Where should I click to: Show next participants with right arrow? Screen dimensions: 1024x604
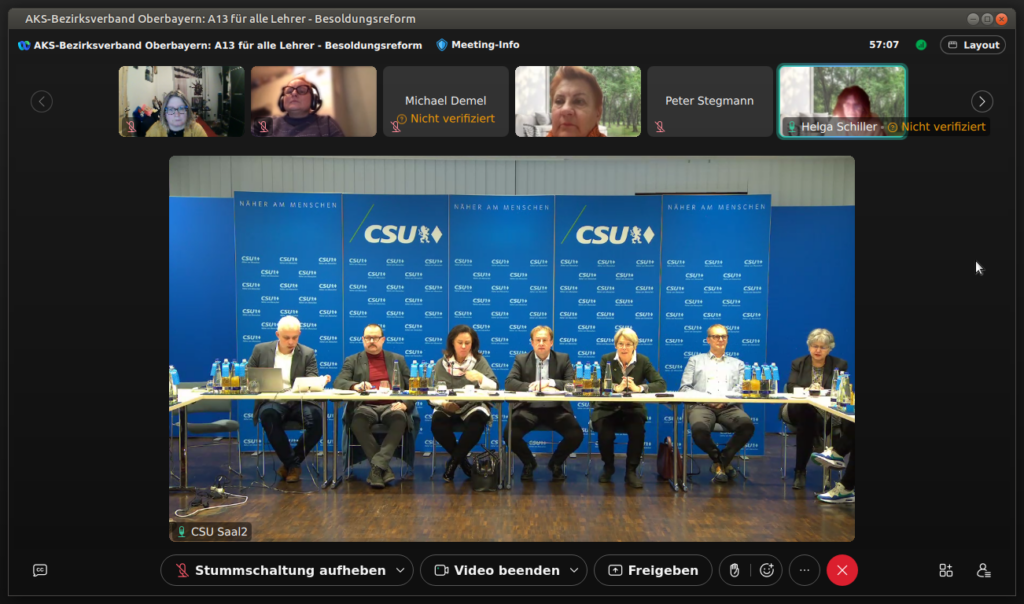coord(982,101)
